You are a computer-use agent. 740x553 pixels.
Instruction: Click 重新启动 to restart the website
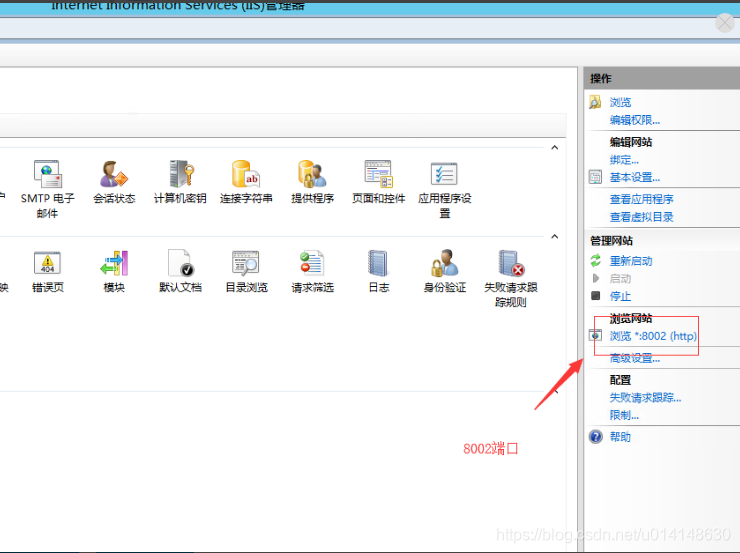(x=631, y=261)
